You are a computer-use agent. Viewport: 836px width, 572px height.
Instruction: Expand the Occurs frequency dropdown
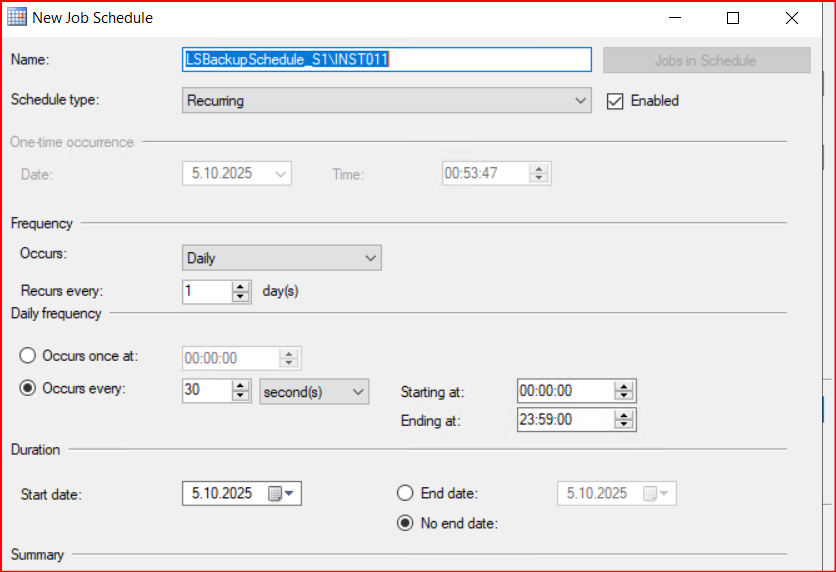282,258
